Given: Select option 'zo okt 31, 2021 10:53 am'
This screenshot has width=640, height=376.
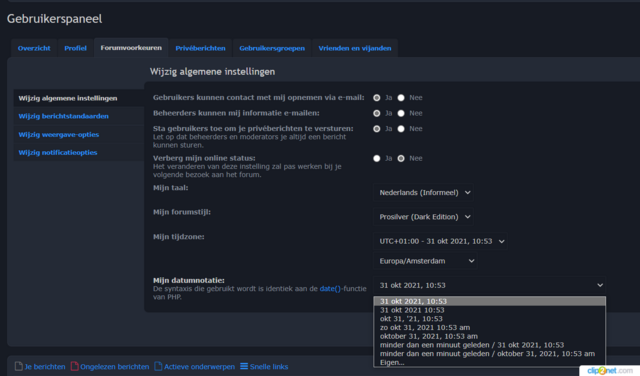Looking at the screenshot, I should (x=489, y=327).
